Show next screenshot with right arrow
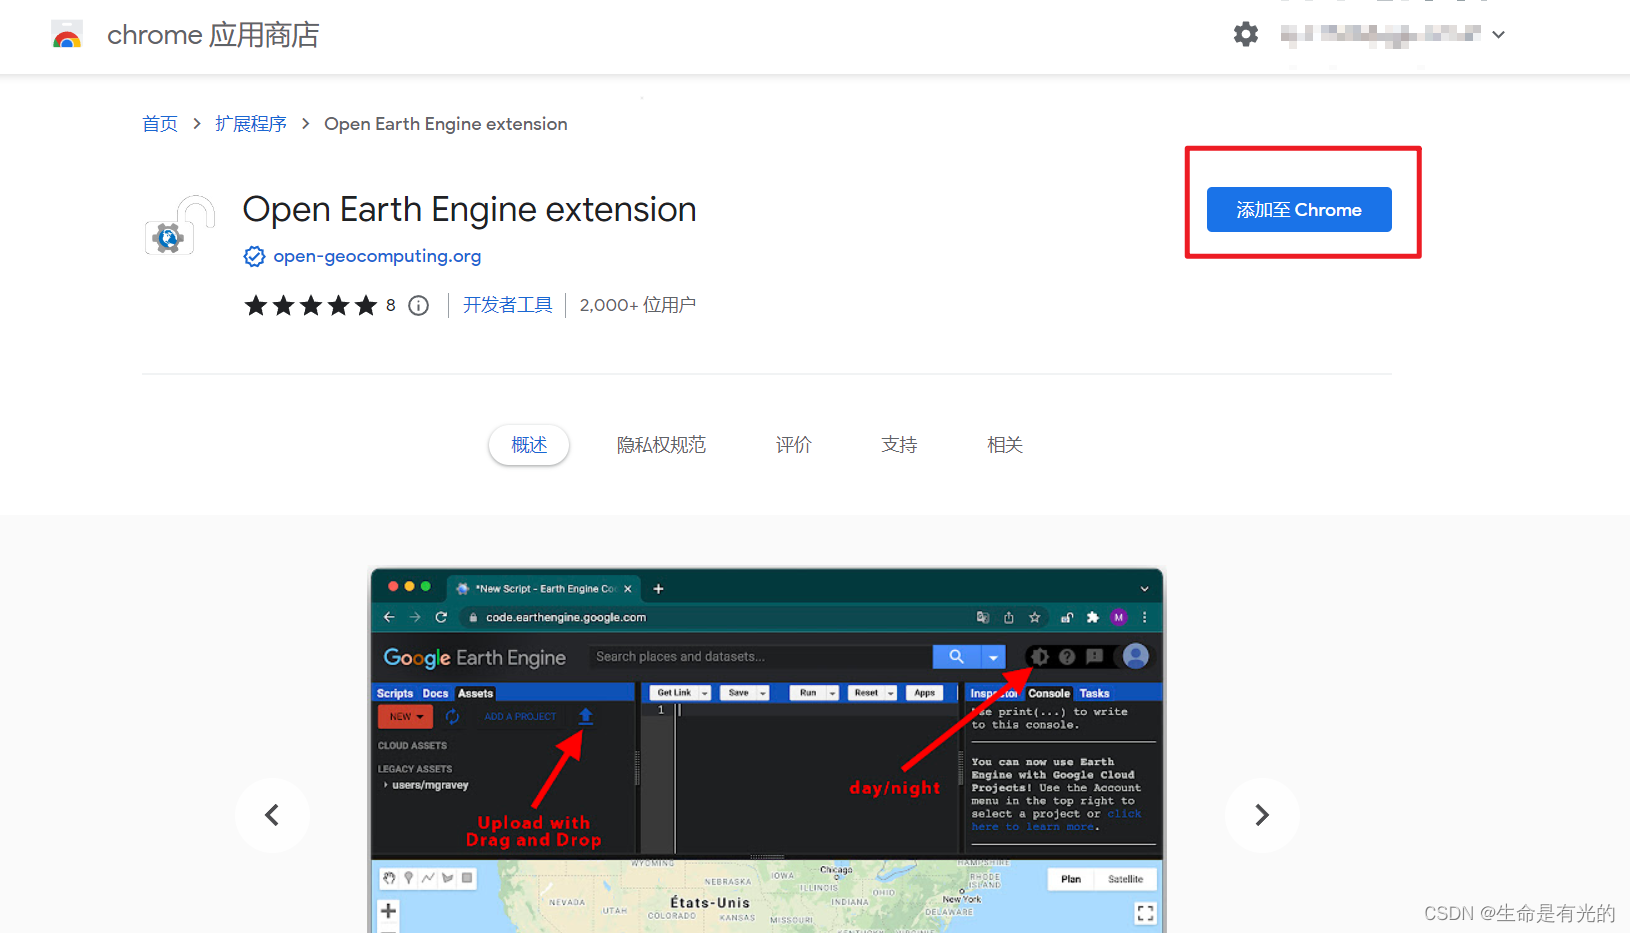1630x933 pixels. click(x=1262, y=815)
